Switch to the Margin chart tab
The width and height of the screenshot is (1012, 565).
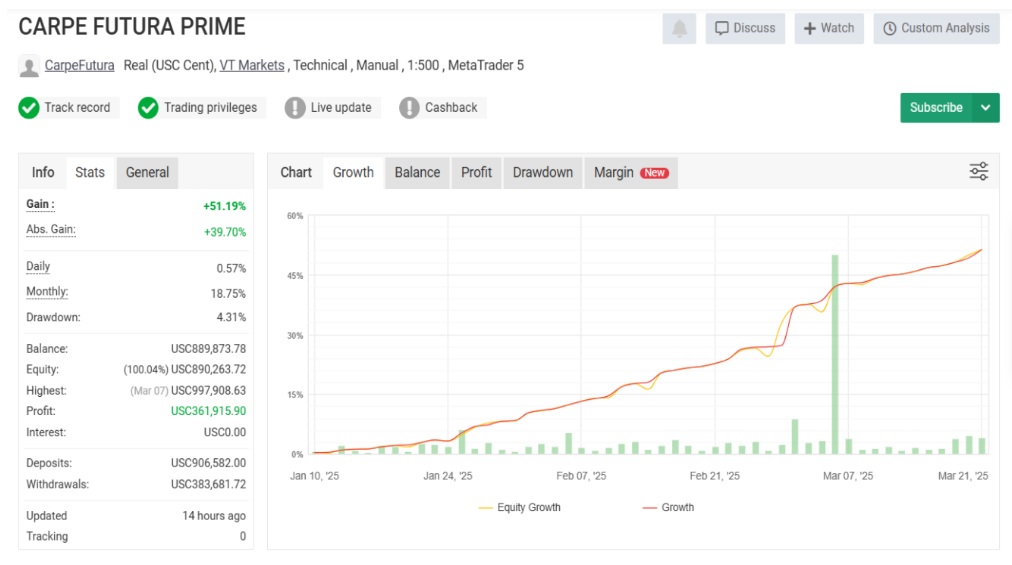pyautogui.click(x=631, y=172)
